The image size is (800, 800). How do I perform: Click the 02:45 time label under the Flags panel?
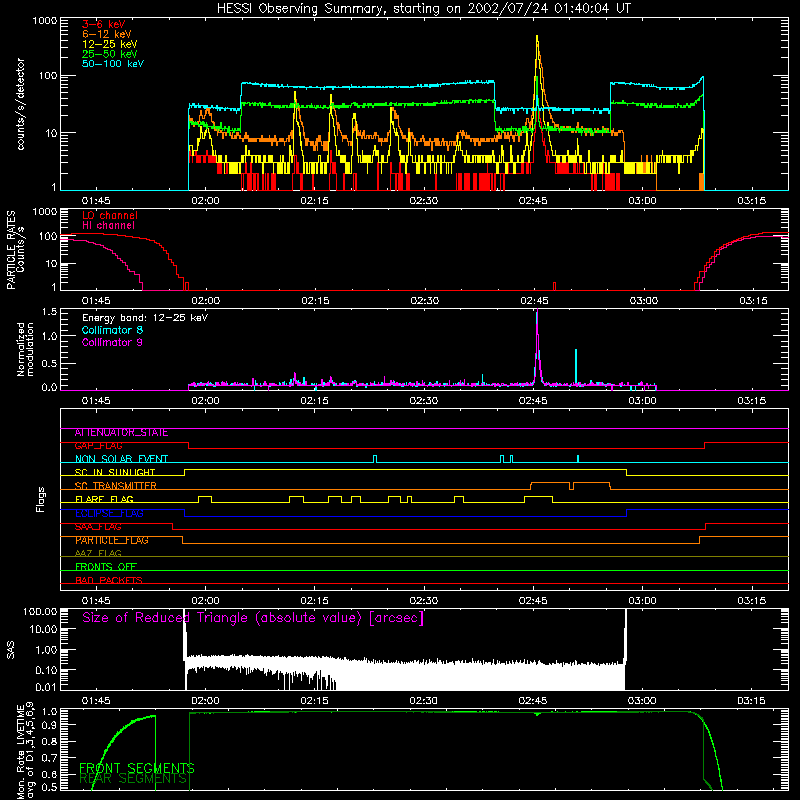click(x=533, y=601)
